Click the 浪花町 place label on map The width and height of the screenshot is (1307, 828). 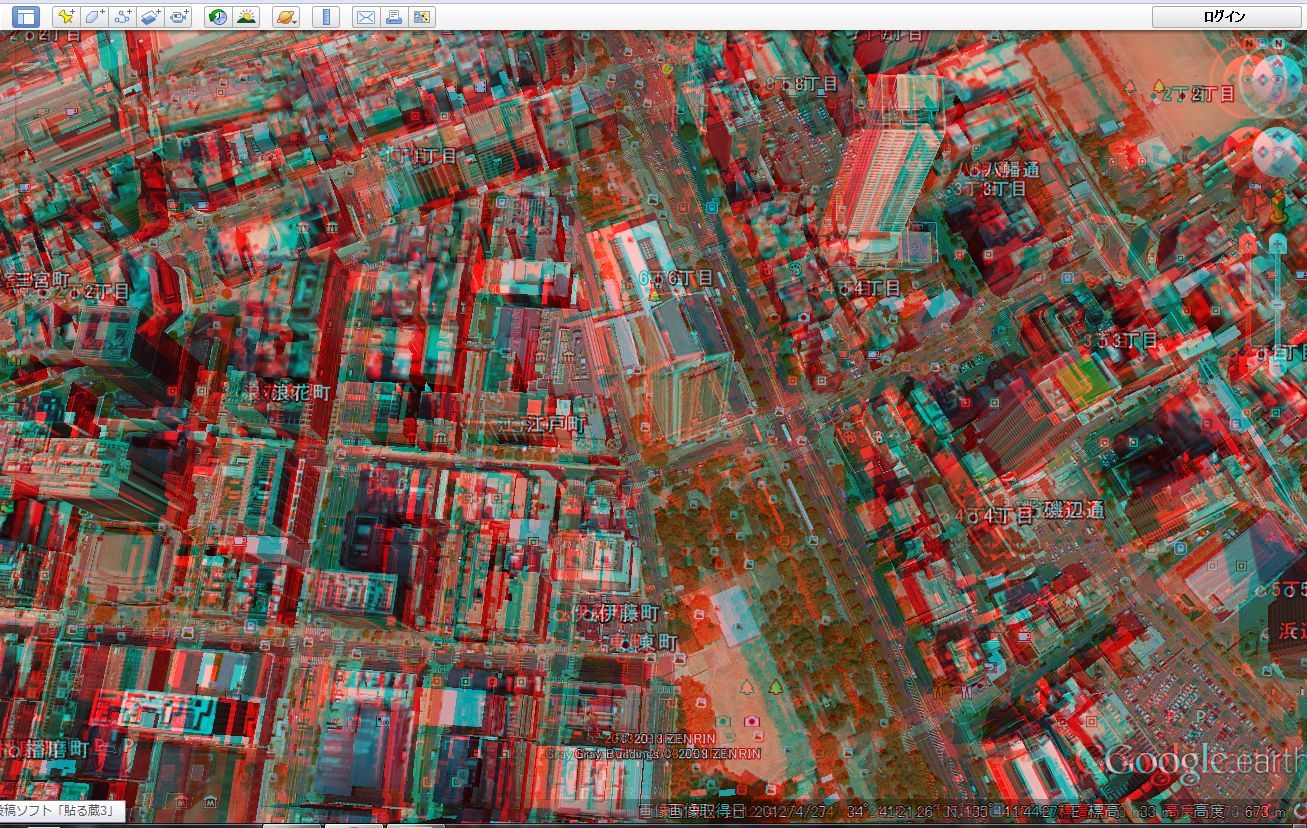point(294,392)
